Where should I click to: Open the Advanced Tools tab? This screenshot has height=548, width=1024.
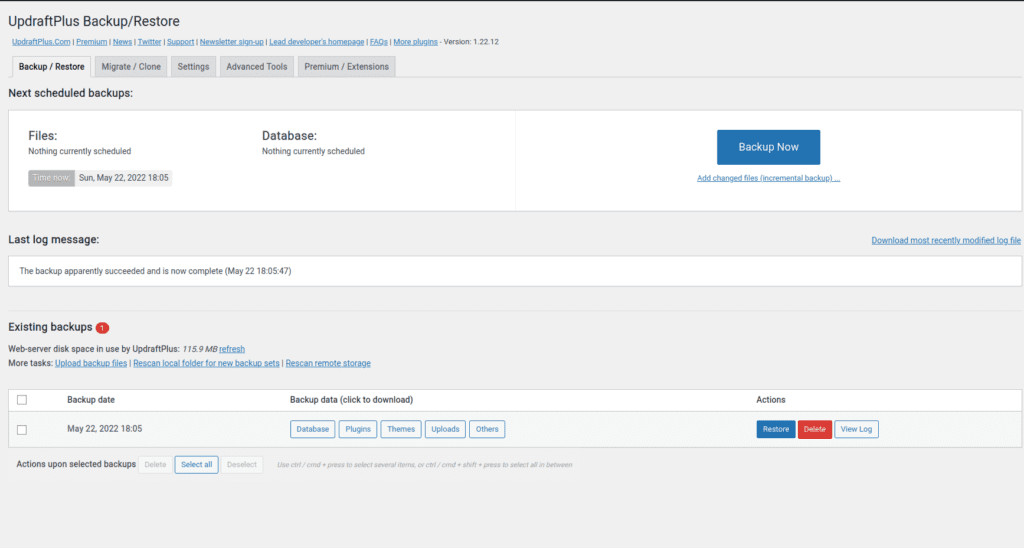[x=256, y=67]
